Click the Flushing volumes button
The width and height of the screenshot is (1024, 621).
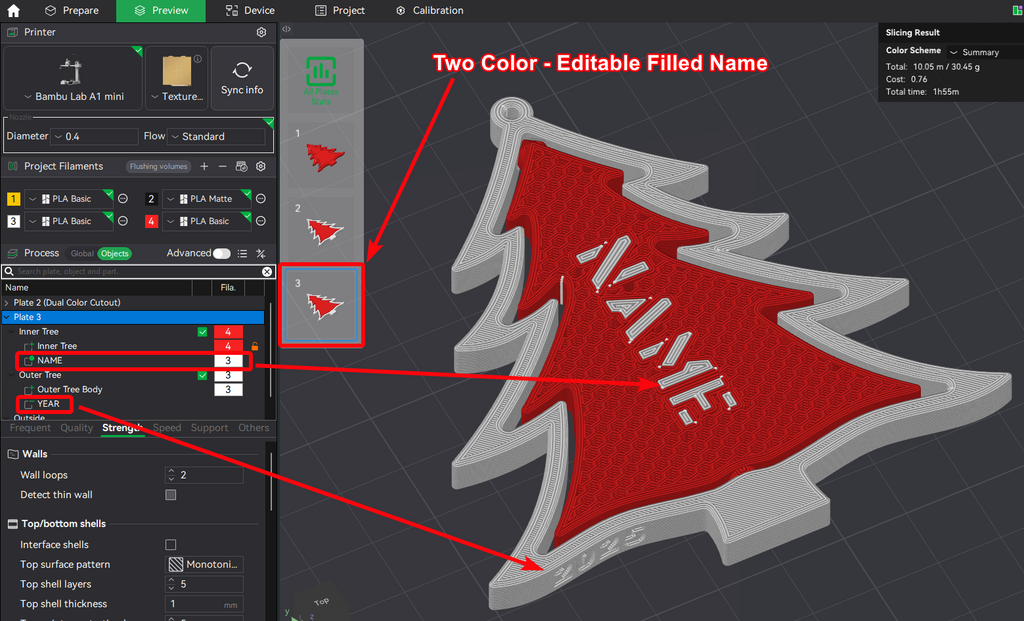[159, 167]
